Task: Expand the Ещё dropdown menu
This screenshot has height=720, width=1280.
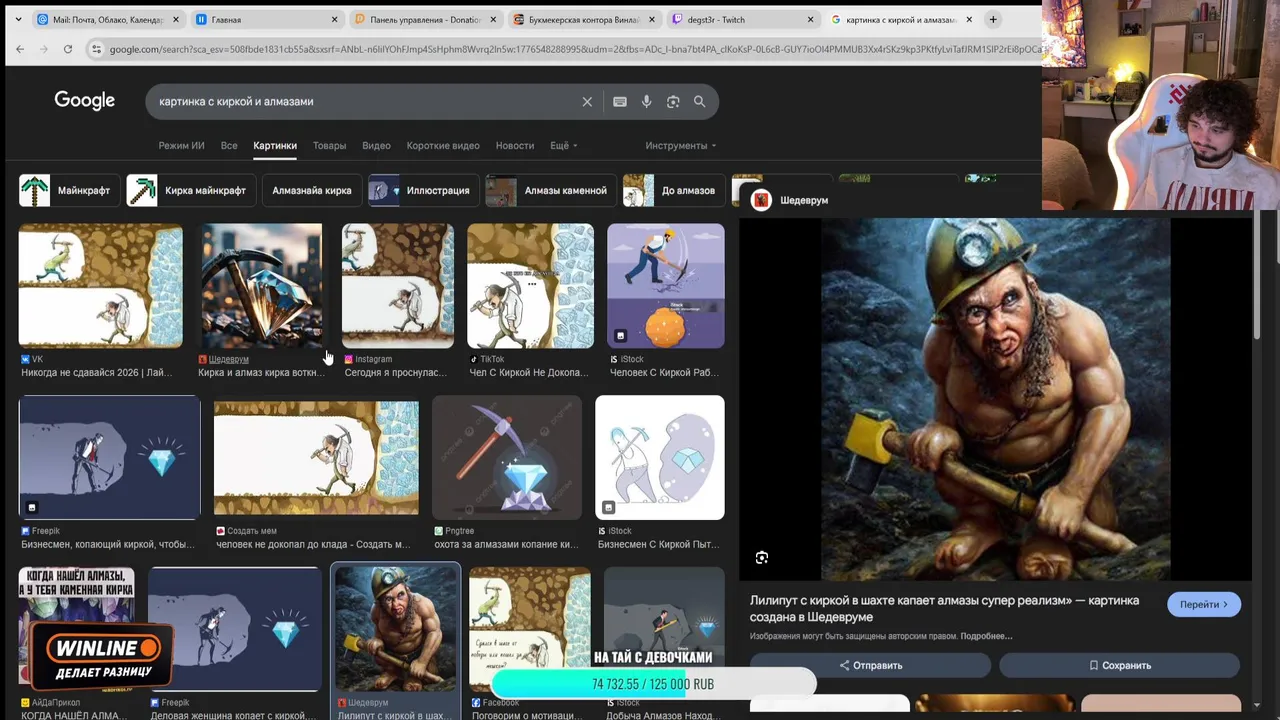Action: (x=564, y=146)
